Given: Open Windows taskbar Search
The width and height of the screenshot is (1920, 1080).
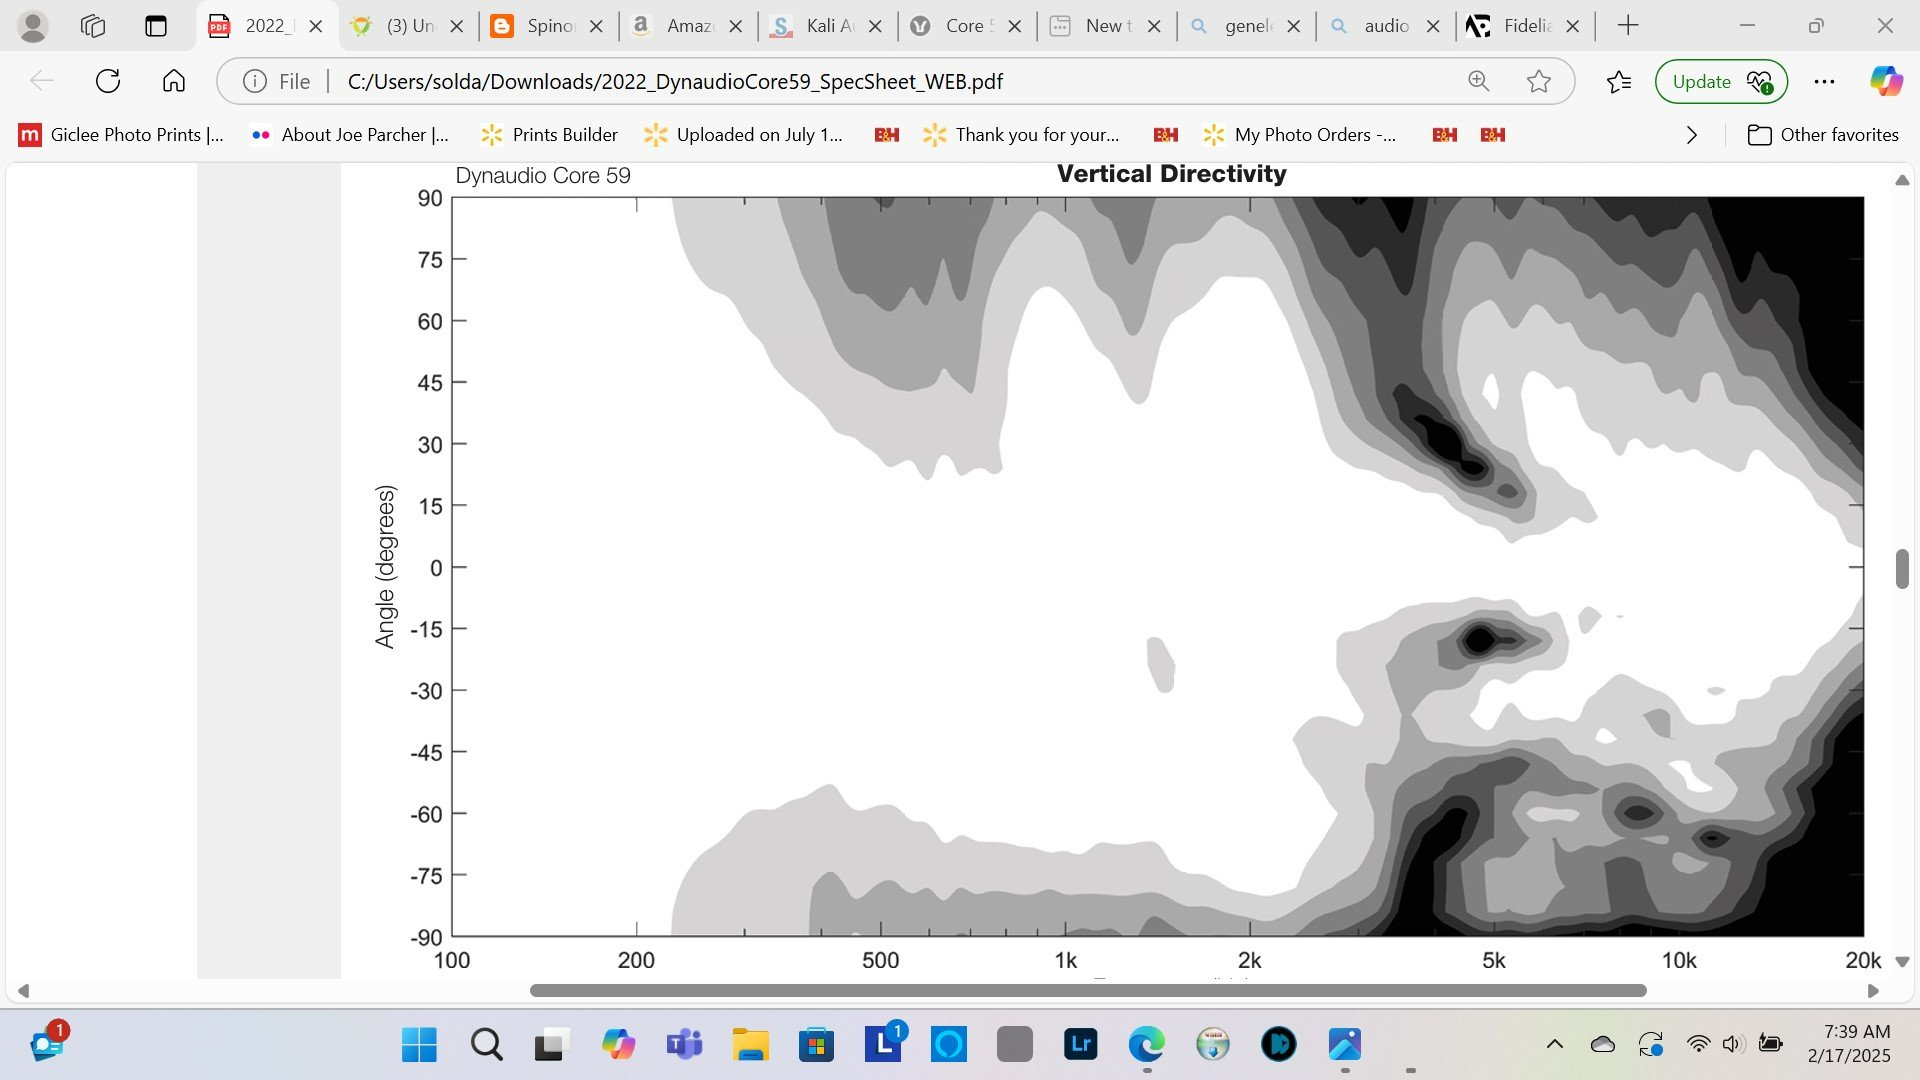Looking at the screenshot, I should coord(486,1045).
